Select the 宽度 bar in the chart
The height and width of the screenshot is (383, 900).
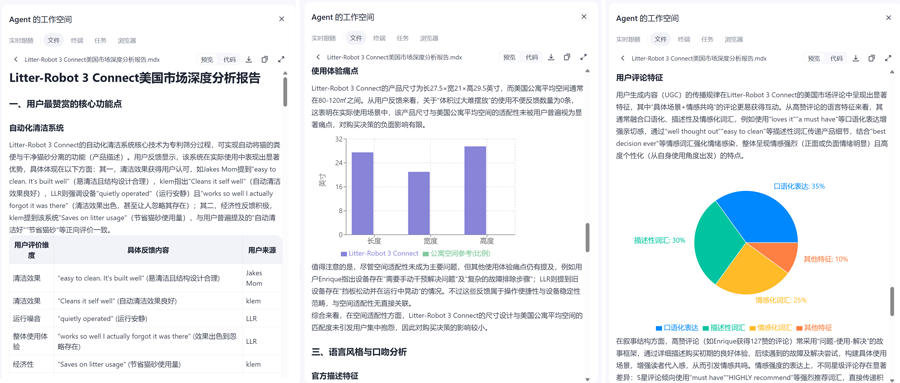[x=418, y=203]
